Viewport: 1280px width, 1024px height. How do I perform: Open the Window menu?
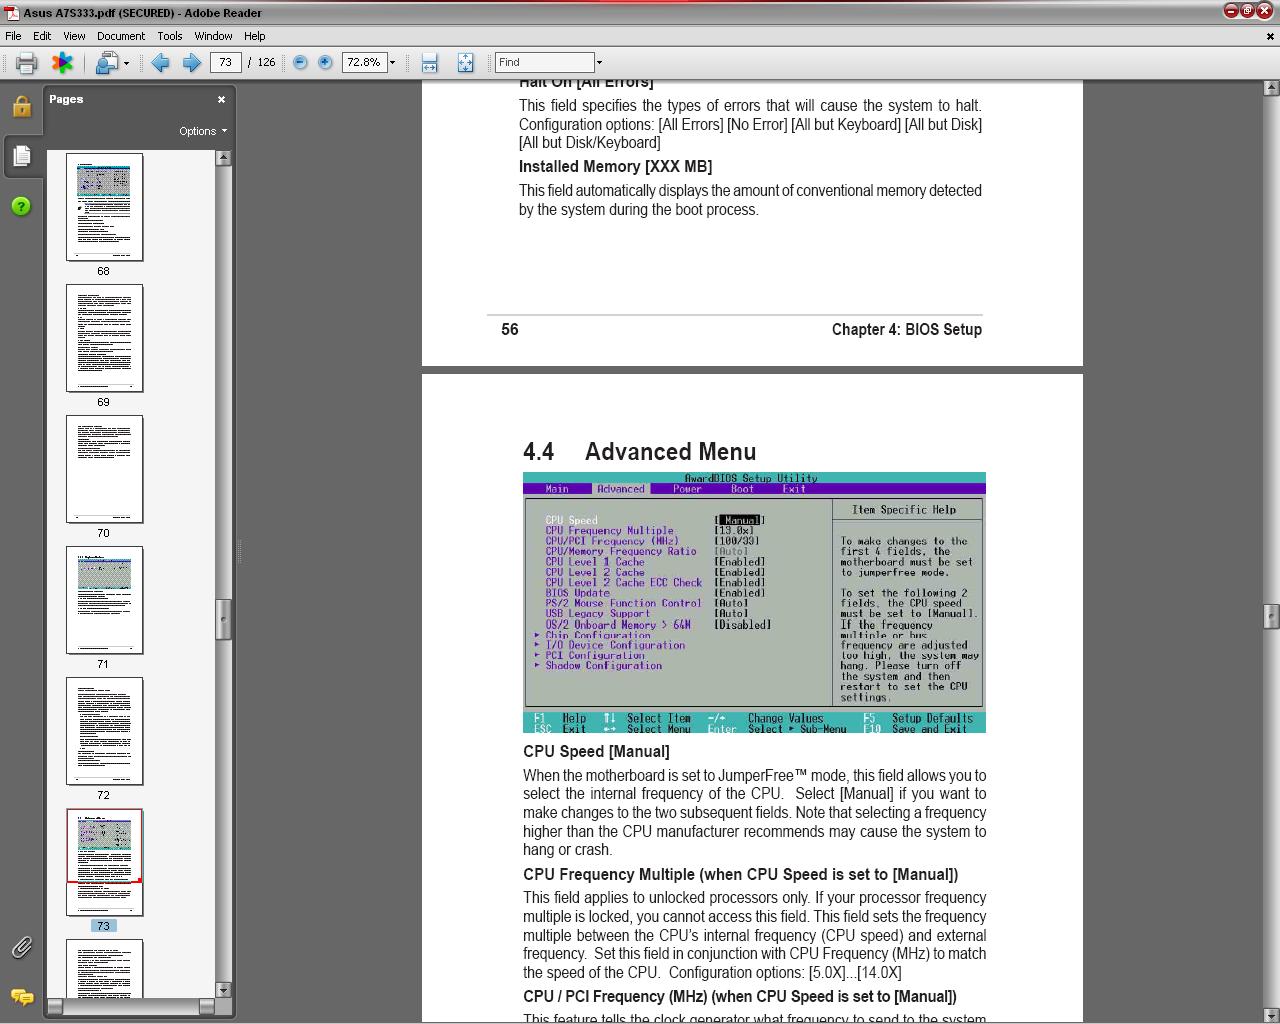point(213,35)
